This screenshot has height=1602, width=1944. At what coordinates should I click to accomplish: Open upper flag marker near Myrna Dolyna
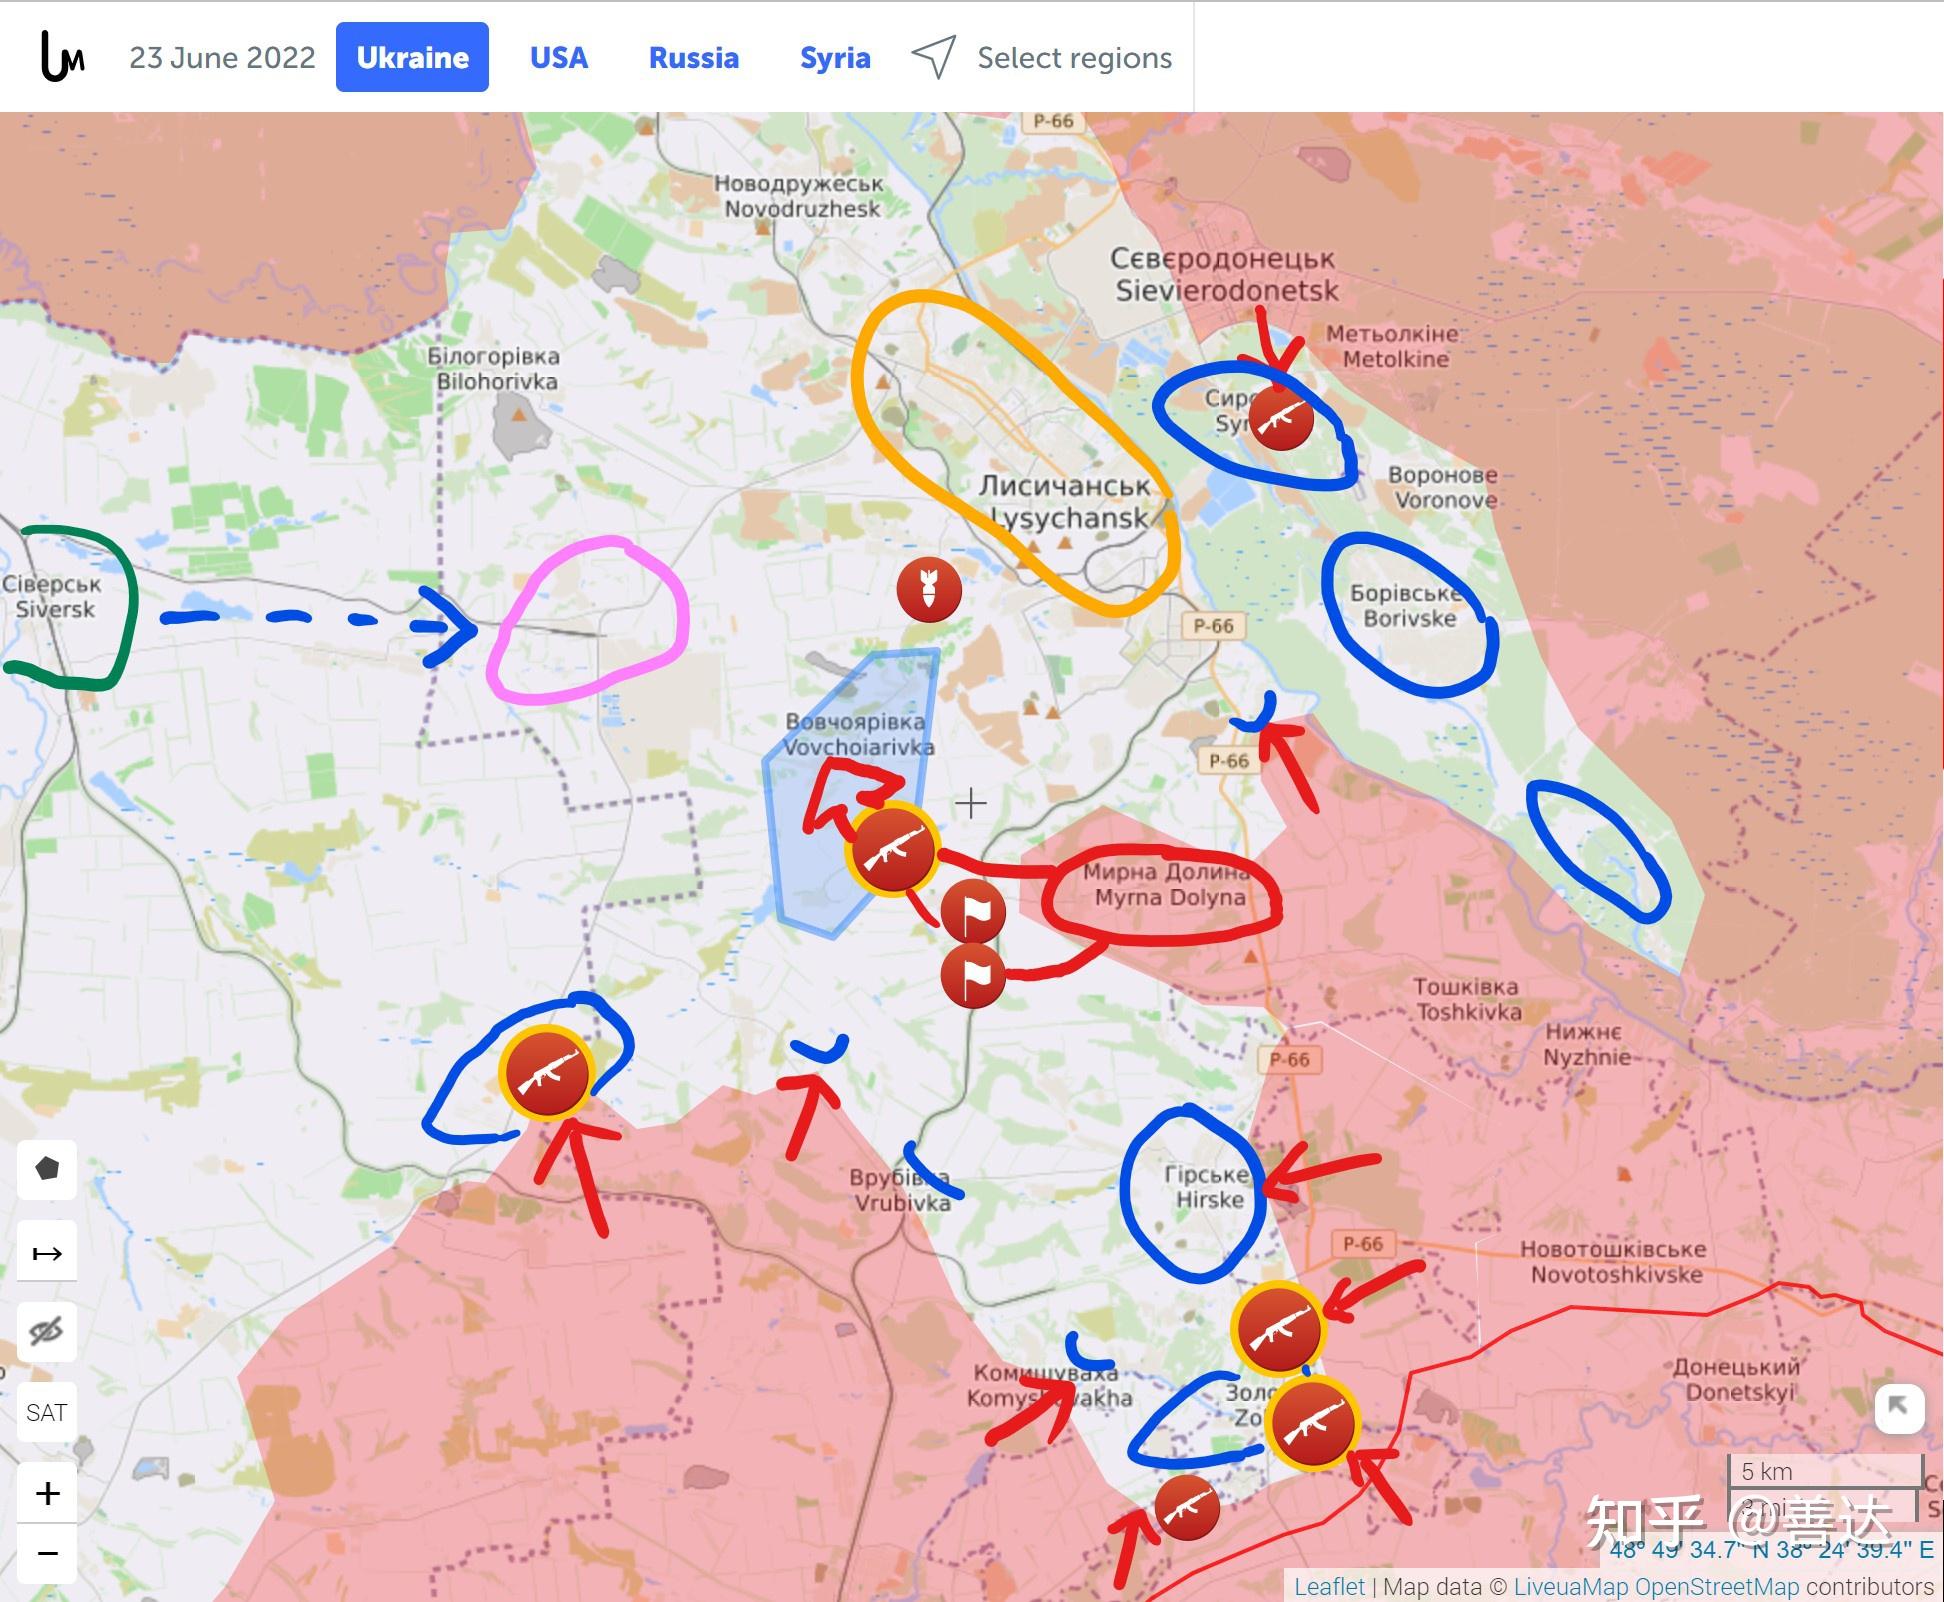point(972,913)
